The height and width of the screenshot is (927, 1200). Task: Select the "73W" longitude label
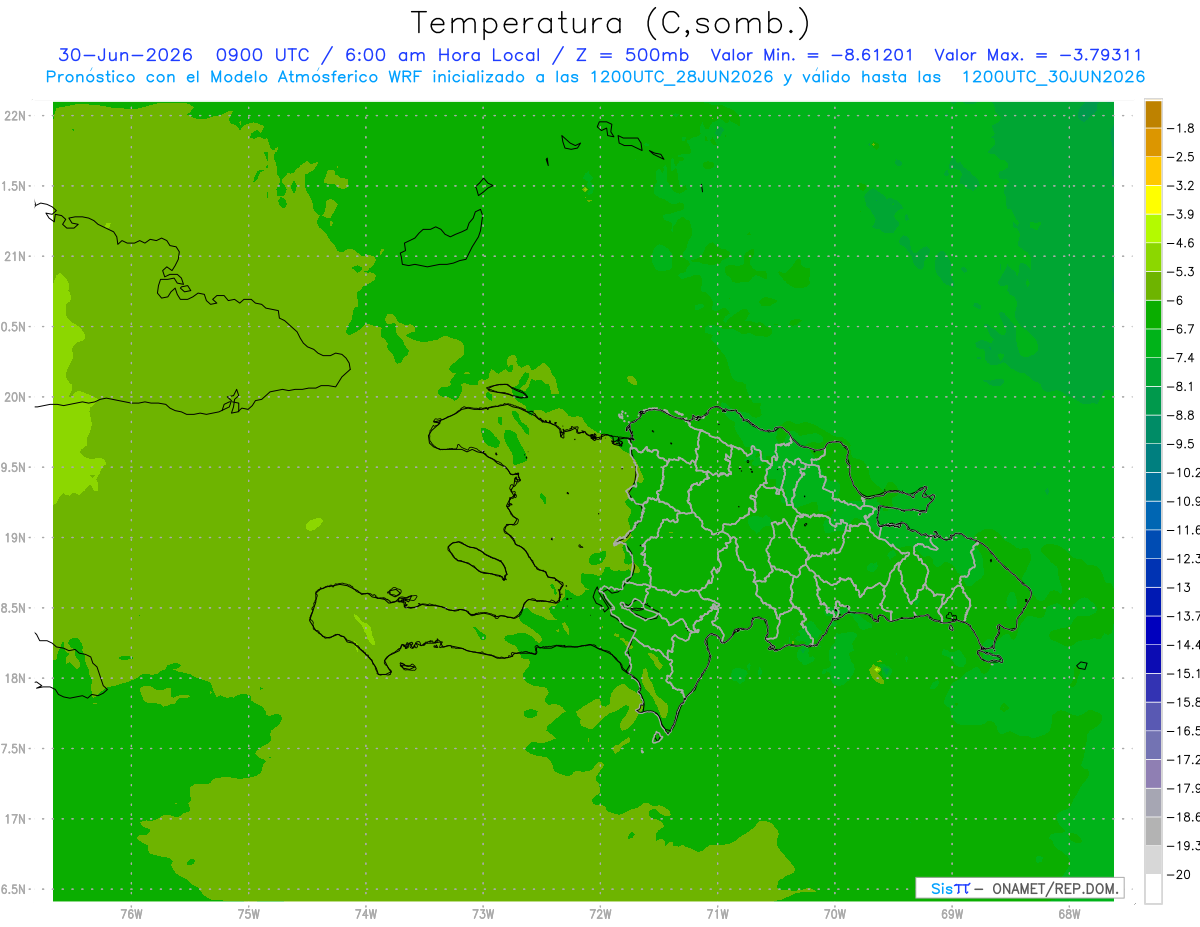[483, 914]
